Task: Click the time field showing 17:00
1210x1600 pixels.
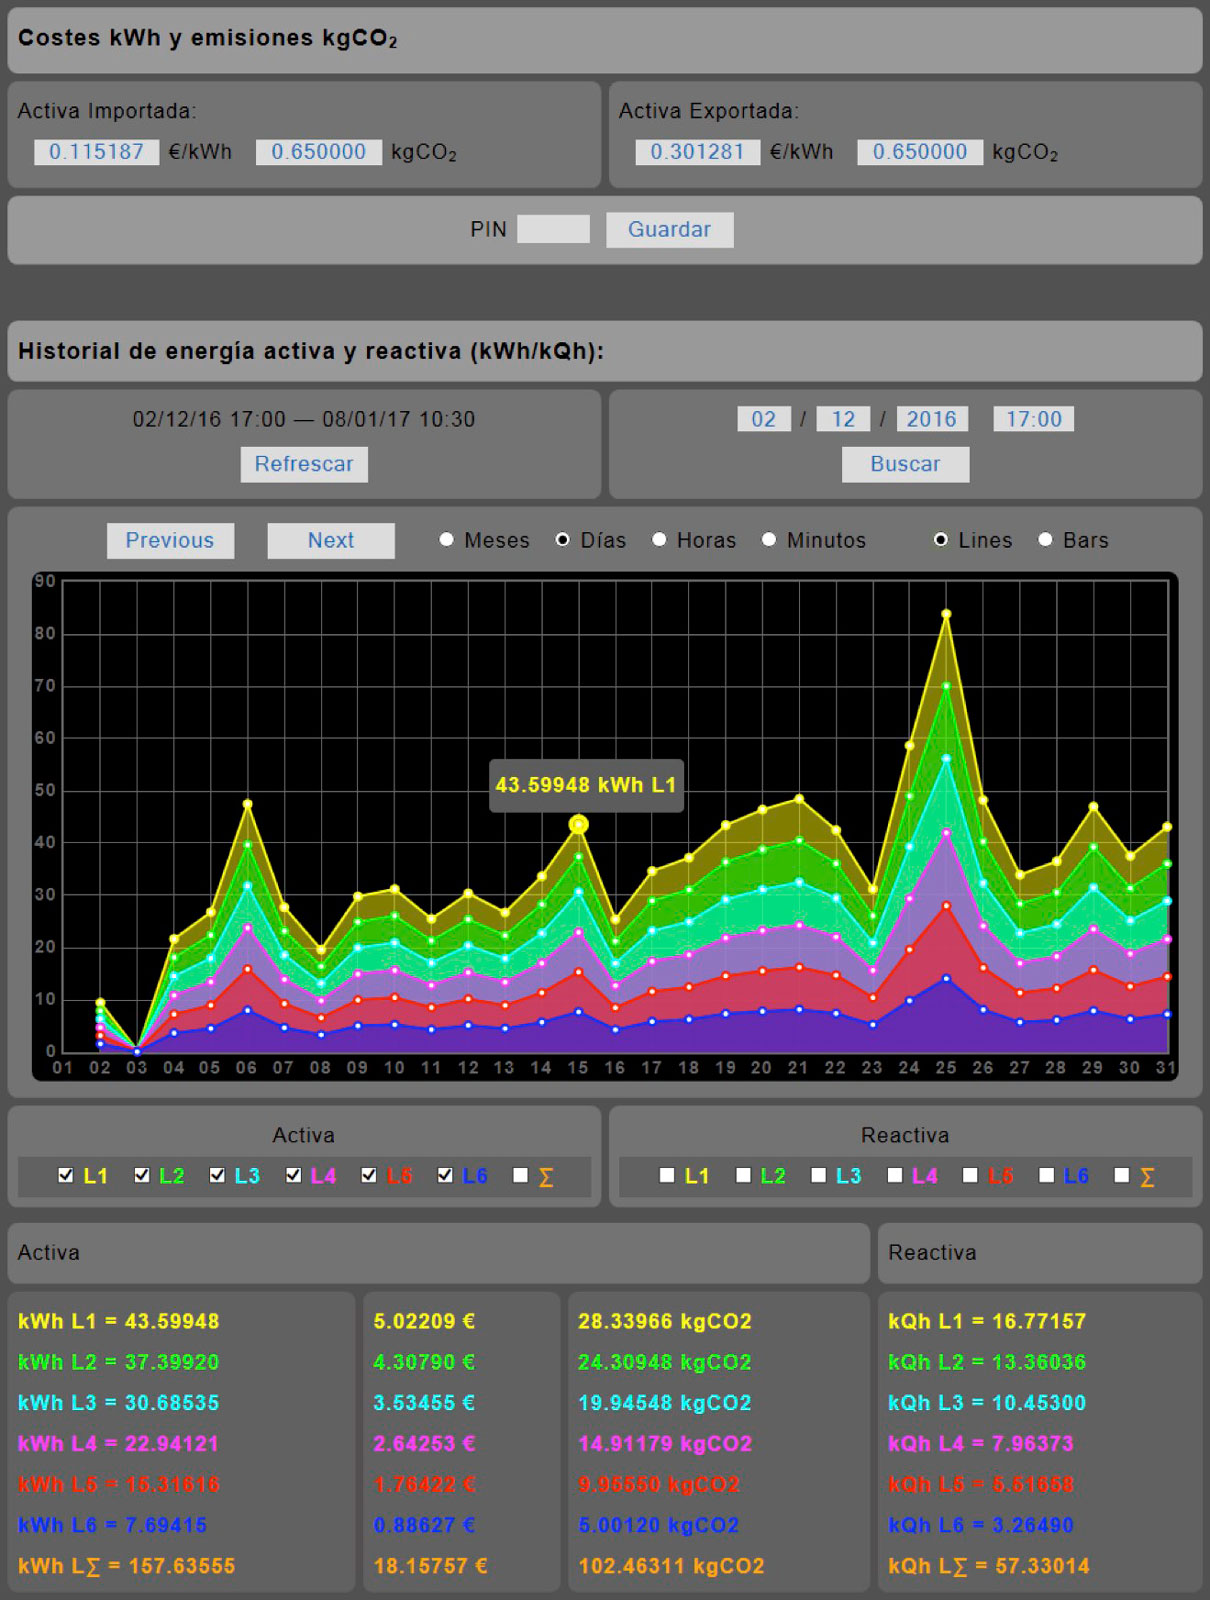Action: tap(1034, 419)
